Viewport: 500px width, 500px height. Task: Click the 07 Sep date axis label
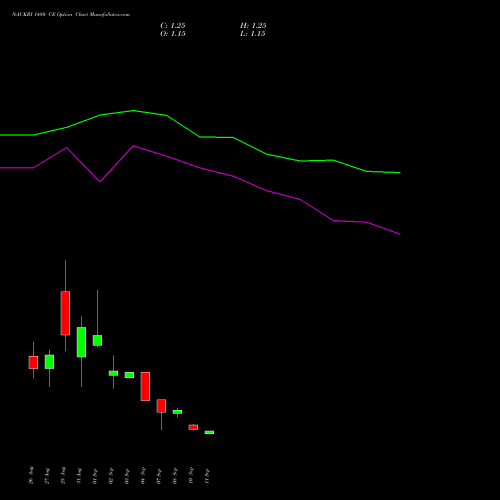point(159,476)
